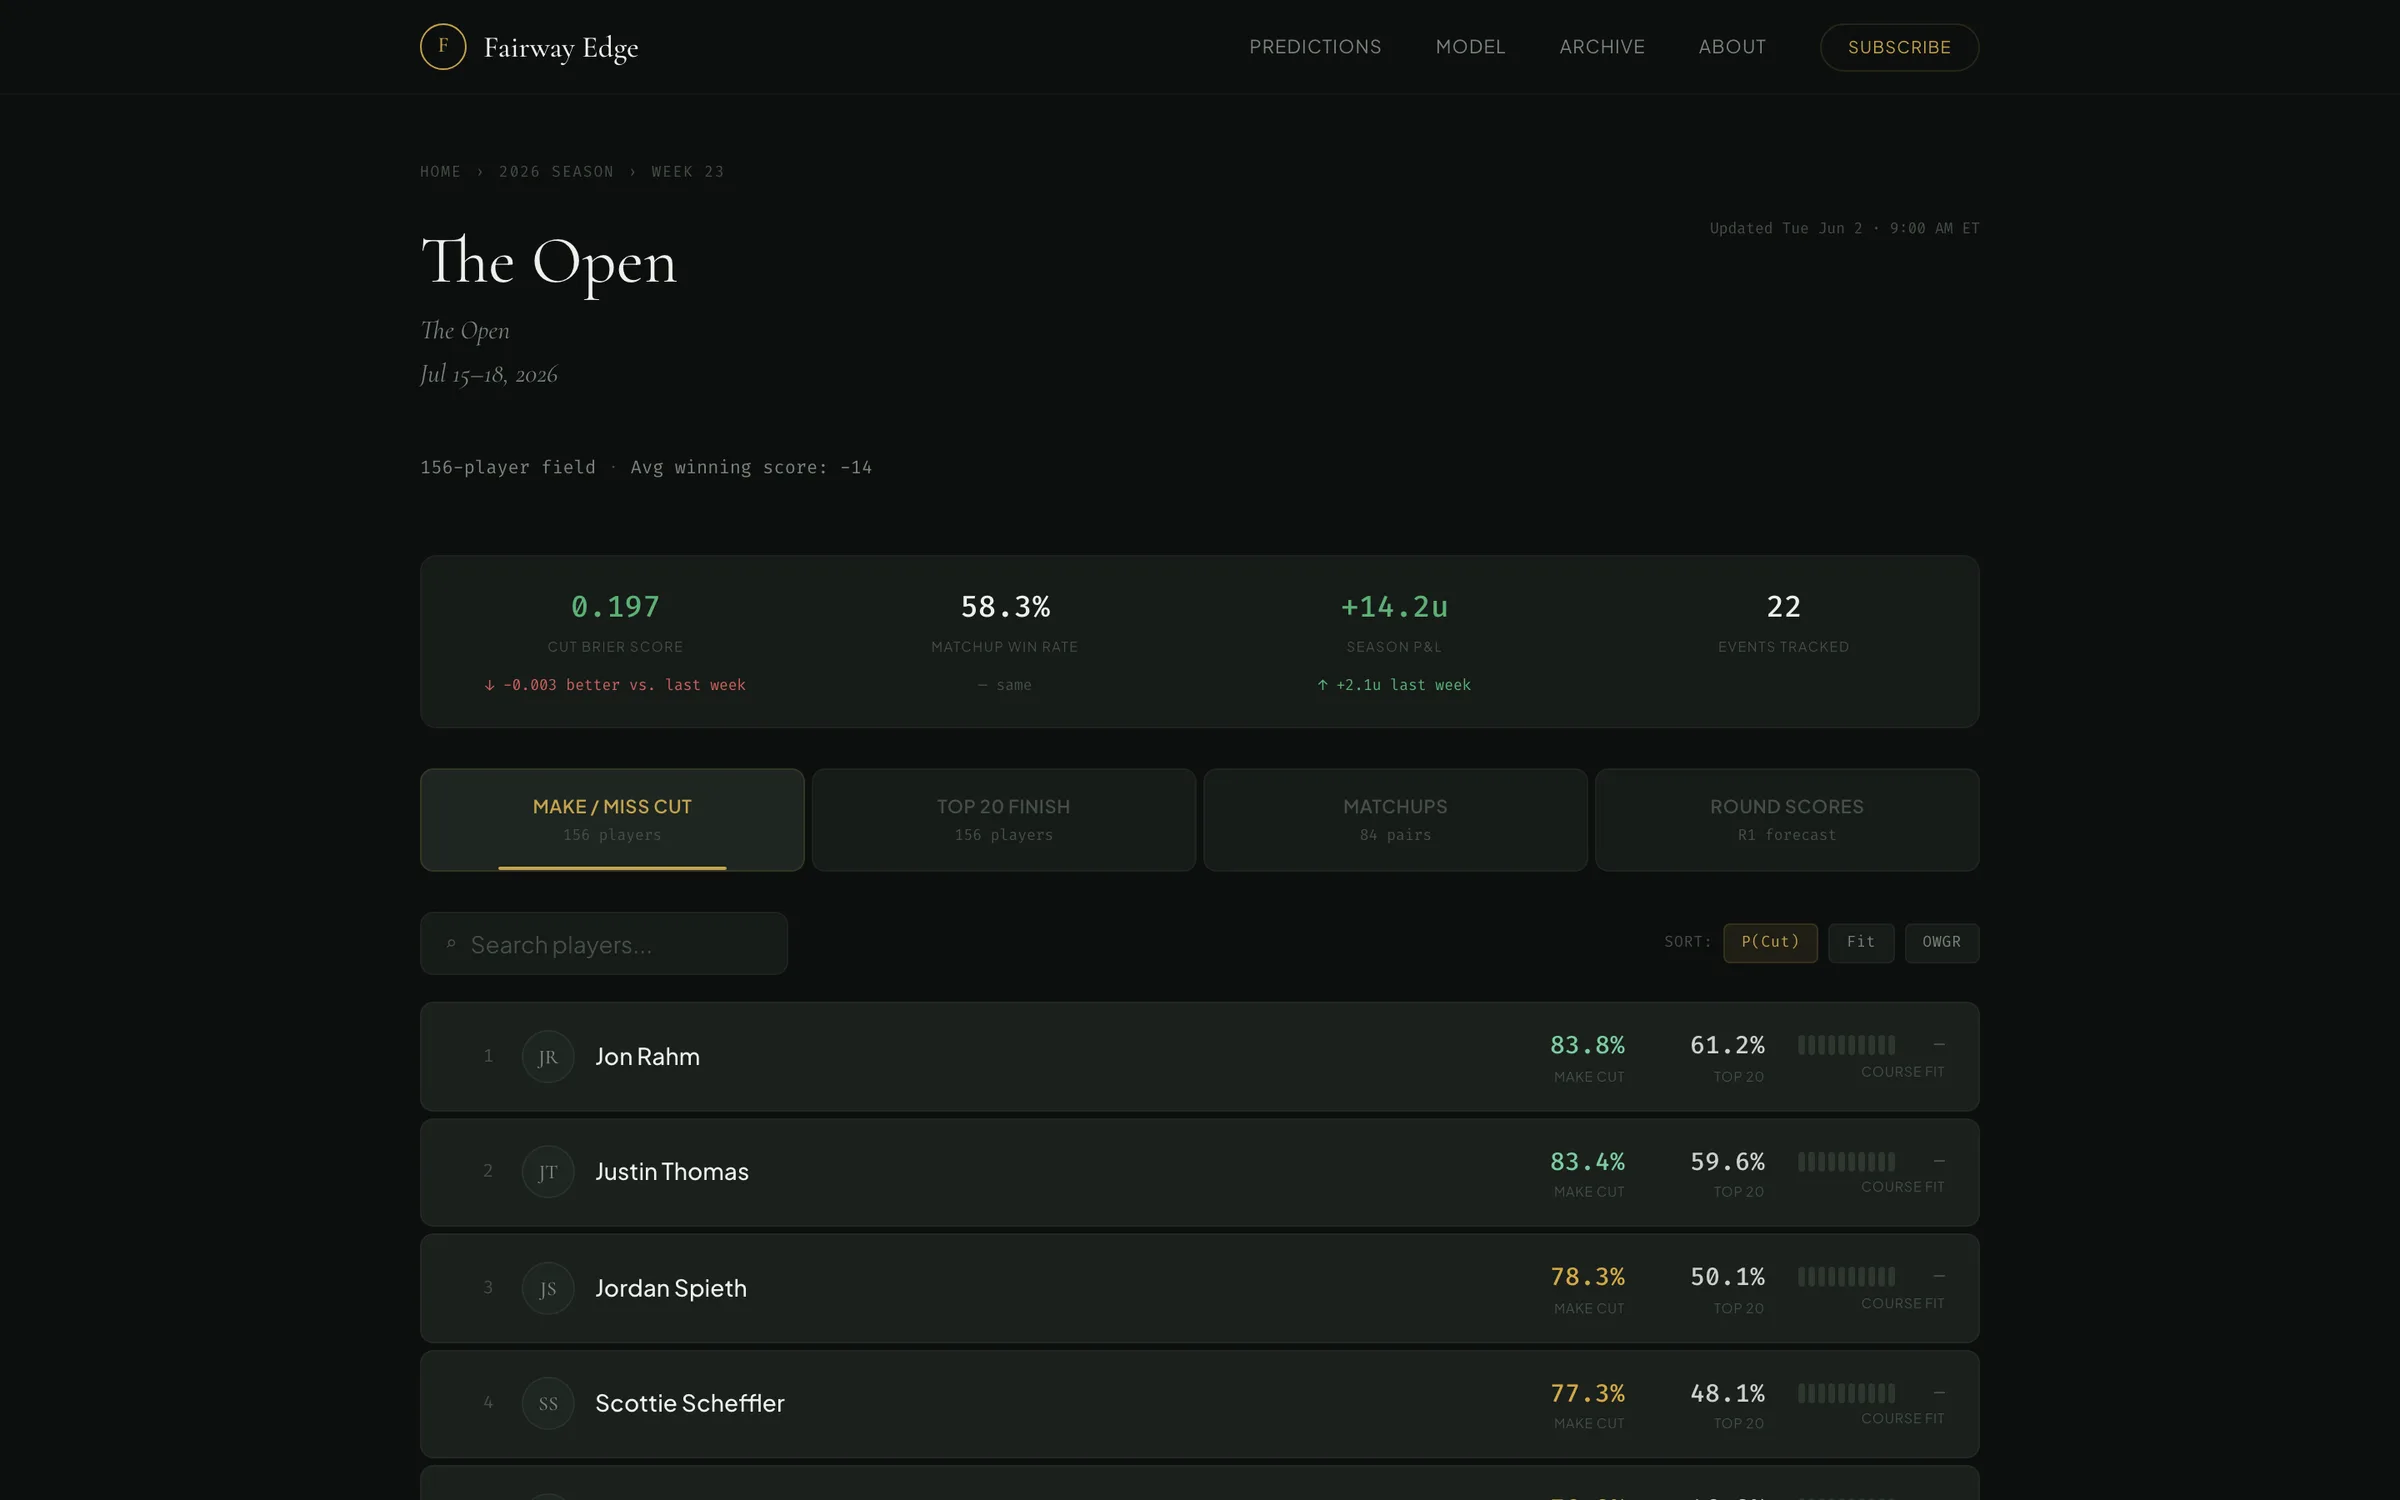This screenshot has width=2400, height=1500.
Task: Click the 83.8% make cut value
Action: [1587, 1045]
